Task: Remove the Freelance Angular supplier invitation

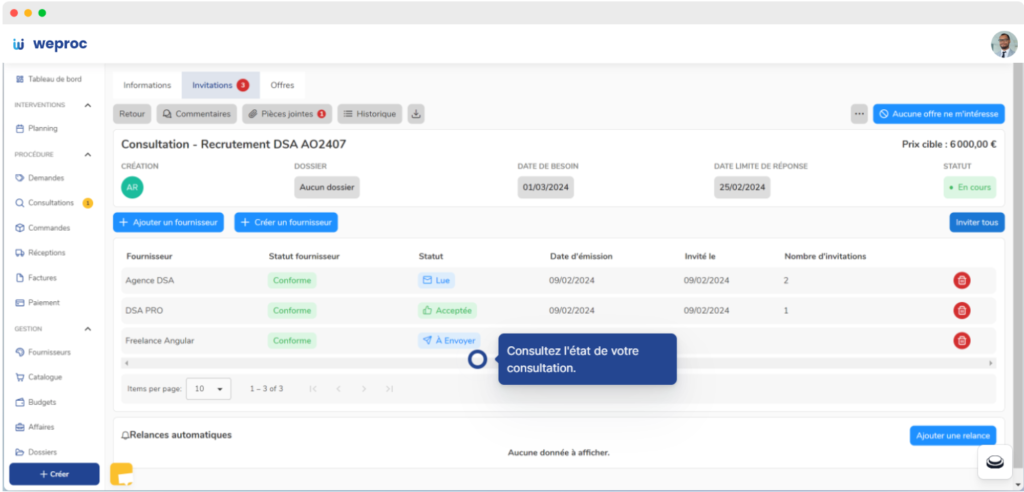Action: click(961, 341)
